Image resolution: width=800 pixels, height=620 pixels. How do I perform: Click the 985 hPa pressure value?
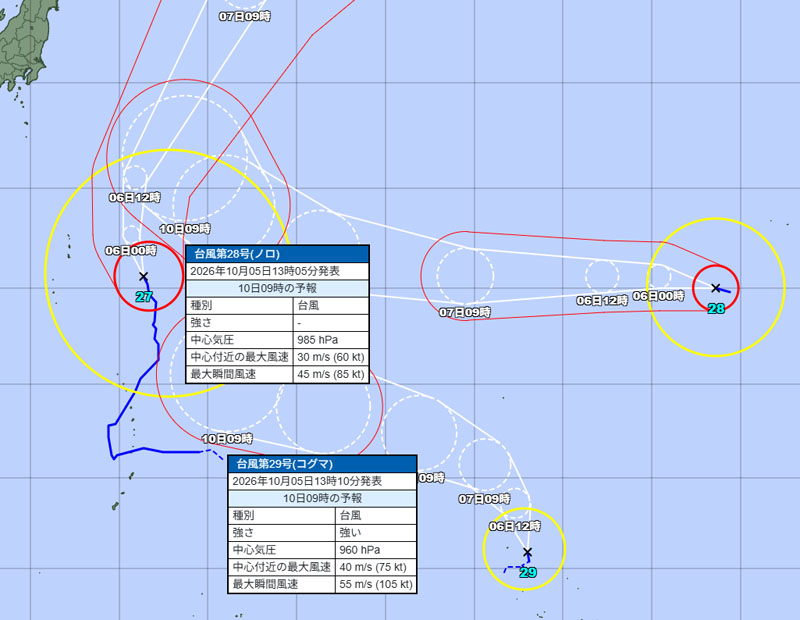[317, 340]
